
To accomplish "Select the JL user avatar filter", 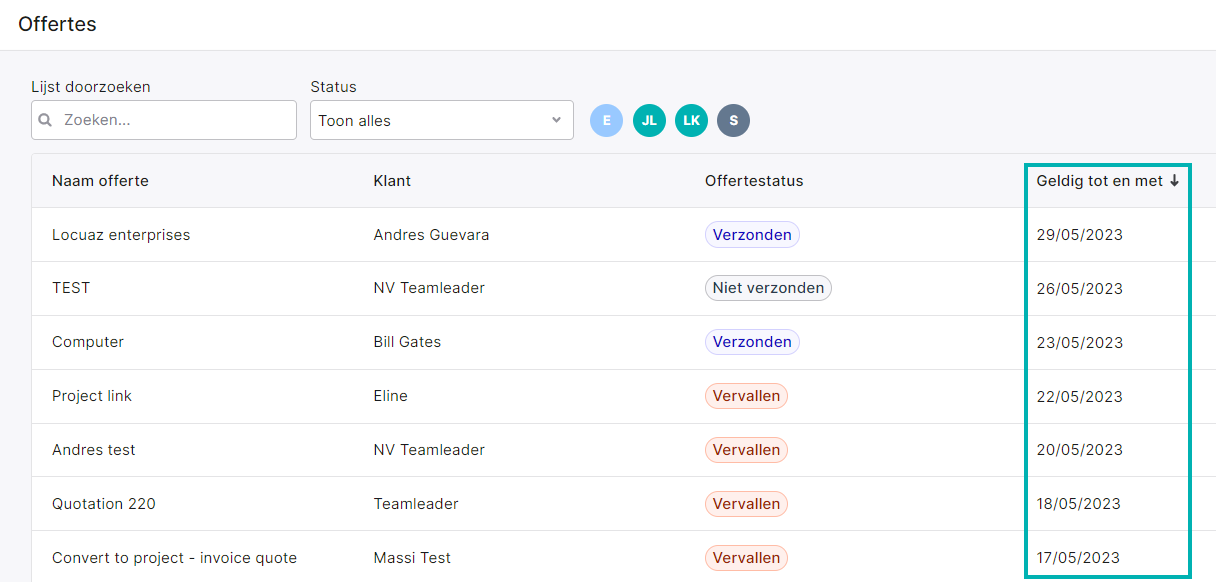I will click(x=649, y=120).
